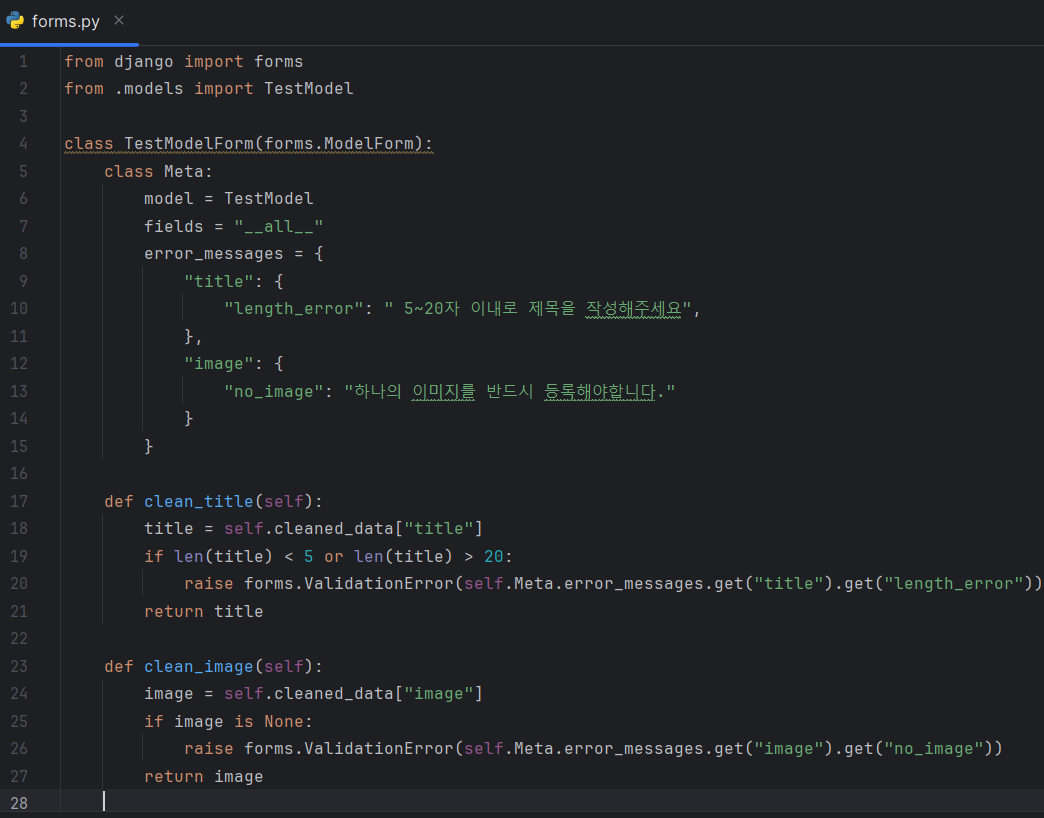Click None in the "if image is None" line
Image resolution: width=1044 pixels, height=818 pixels.
[x=284, y=721]
